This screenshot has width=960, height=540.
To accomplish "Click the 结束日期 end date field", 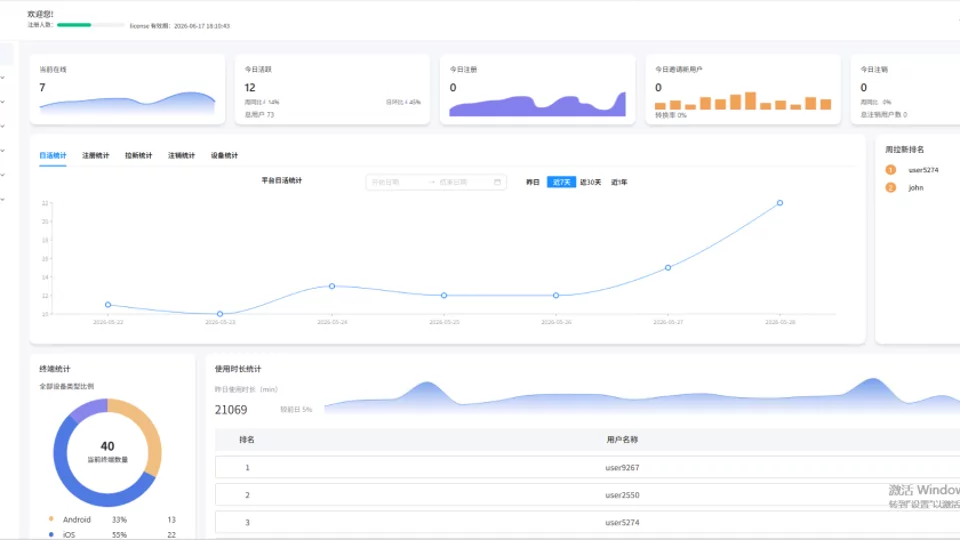I will tap(462, 182).
